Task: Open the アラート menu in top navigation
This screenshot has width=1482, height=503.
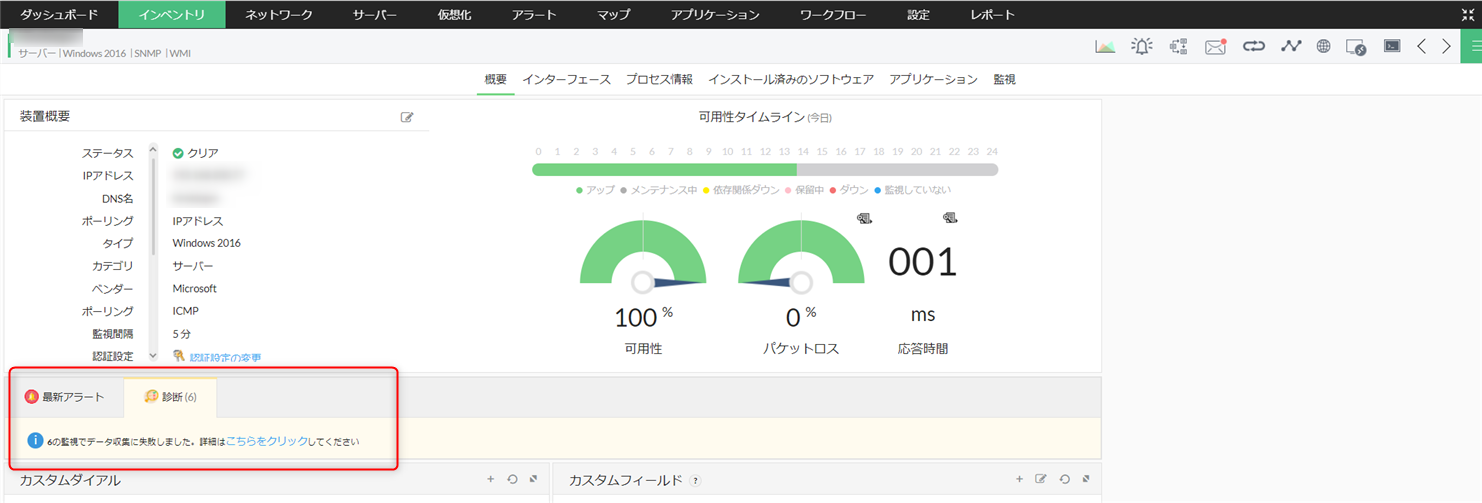Action: pos(533,14)
